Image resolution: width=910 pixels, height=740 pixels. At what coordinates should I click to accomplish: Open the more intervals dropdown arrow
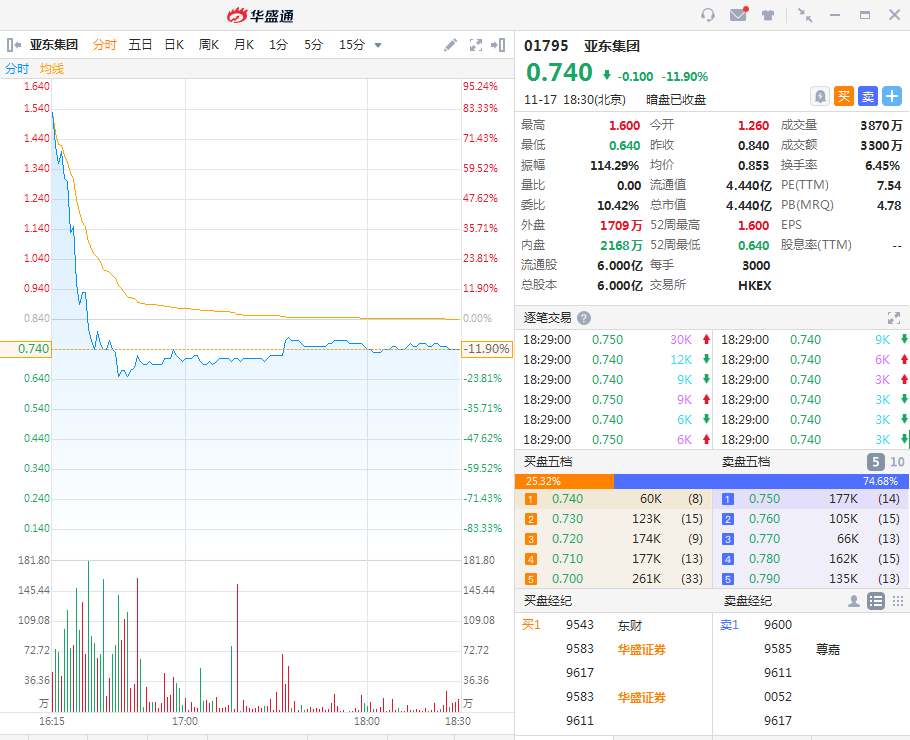tap(378, 45)
